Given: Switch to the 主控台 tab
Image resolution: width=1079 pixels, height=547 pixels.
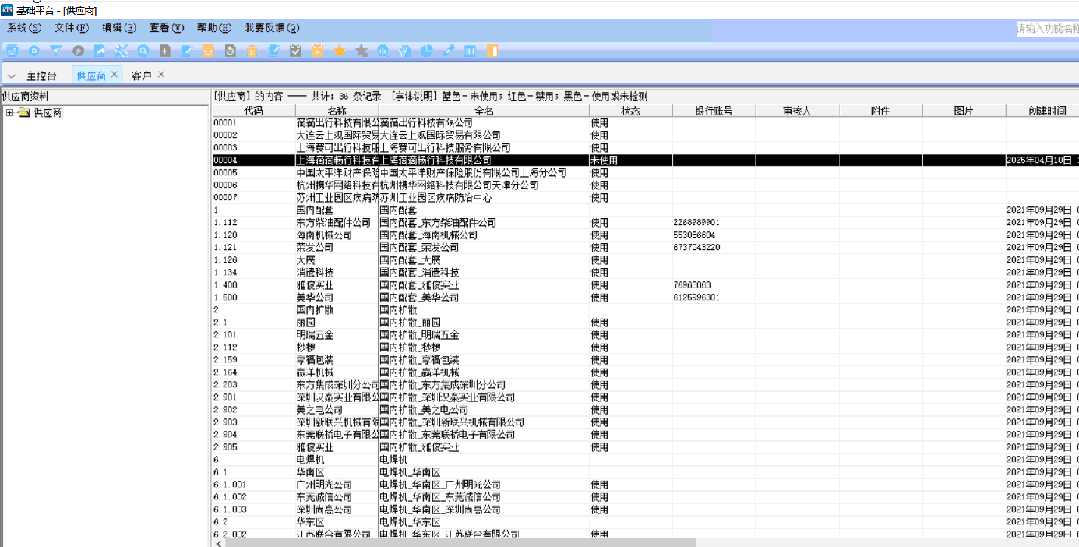Looking at the screenshot, I should (41, 76).
